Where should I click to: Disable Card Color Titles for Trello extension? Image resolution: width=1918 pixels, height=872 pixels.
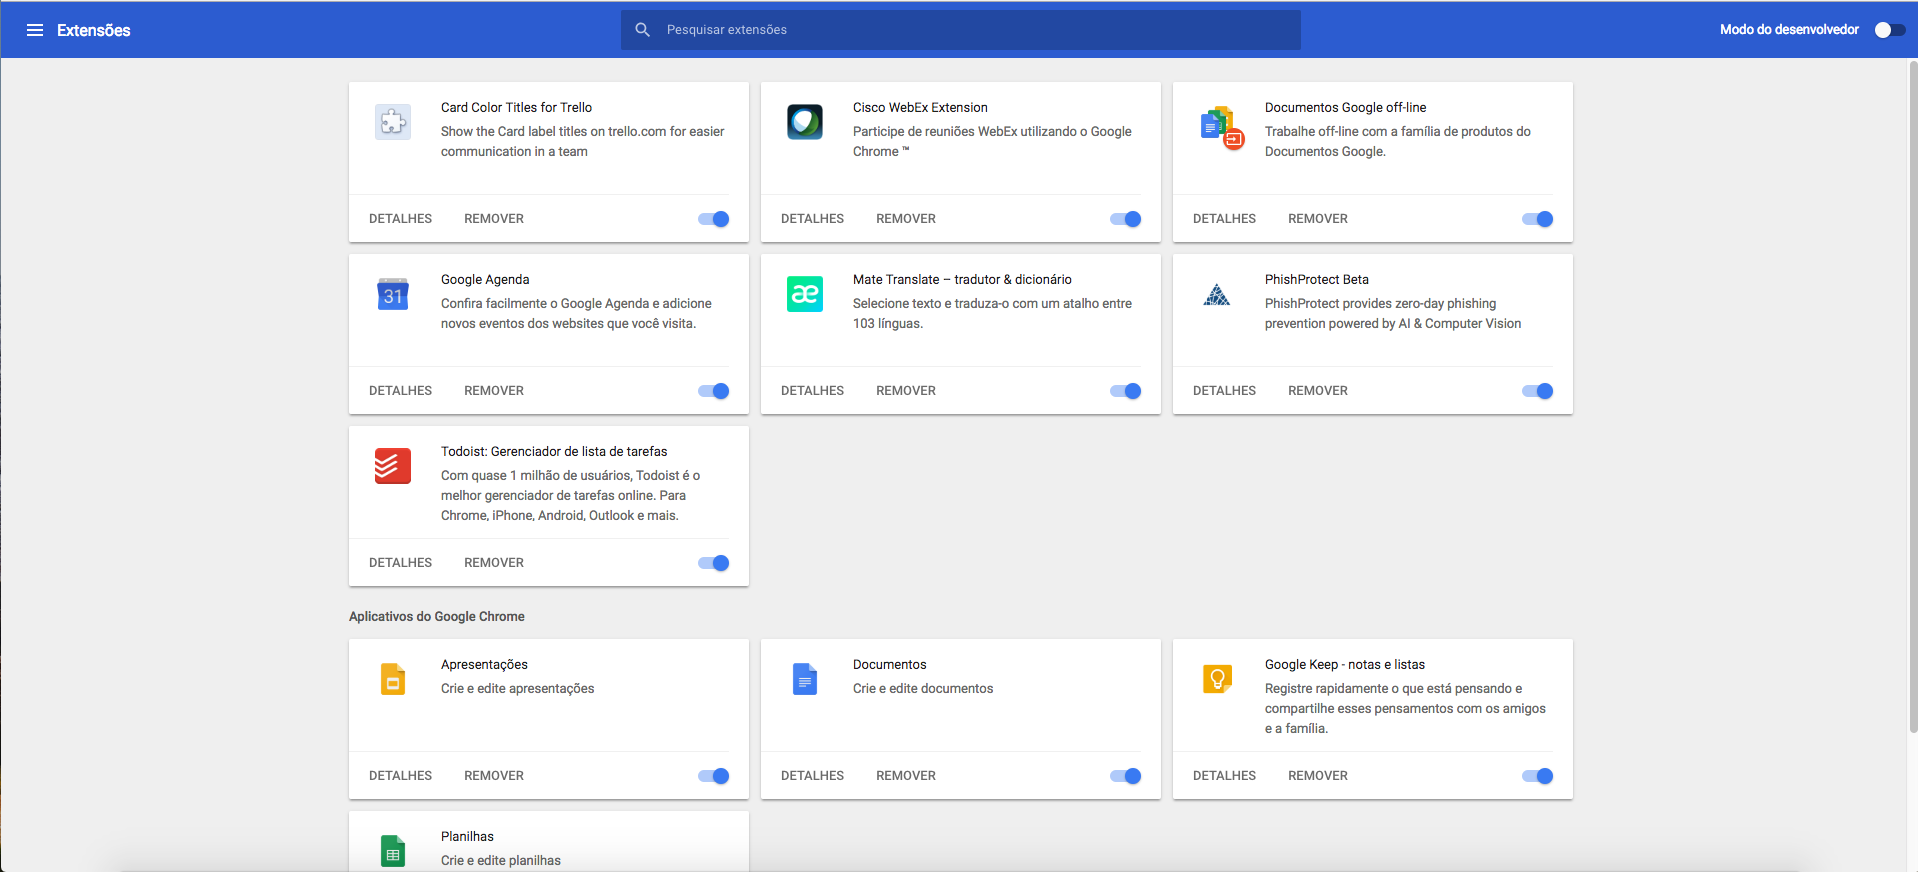pyautogui.click(x=714, y=219)
